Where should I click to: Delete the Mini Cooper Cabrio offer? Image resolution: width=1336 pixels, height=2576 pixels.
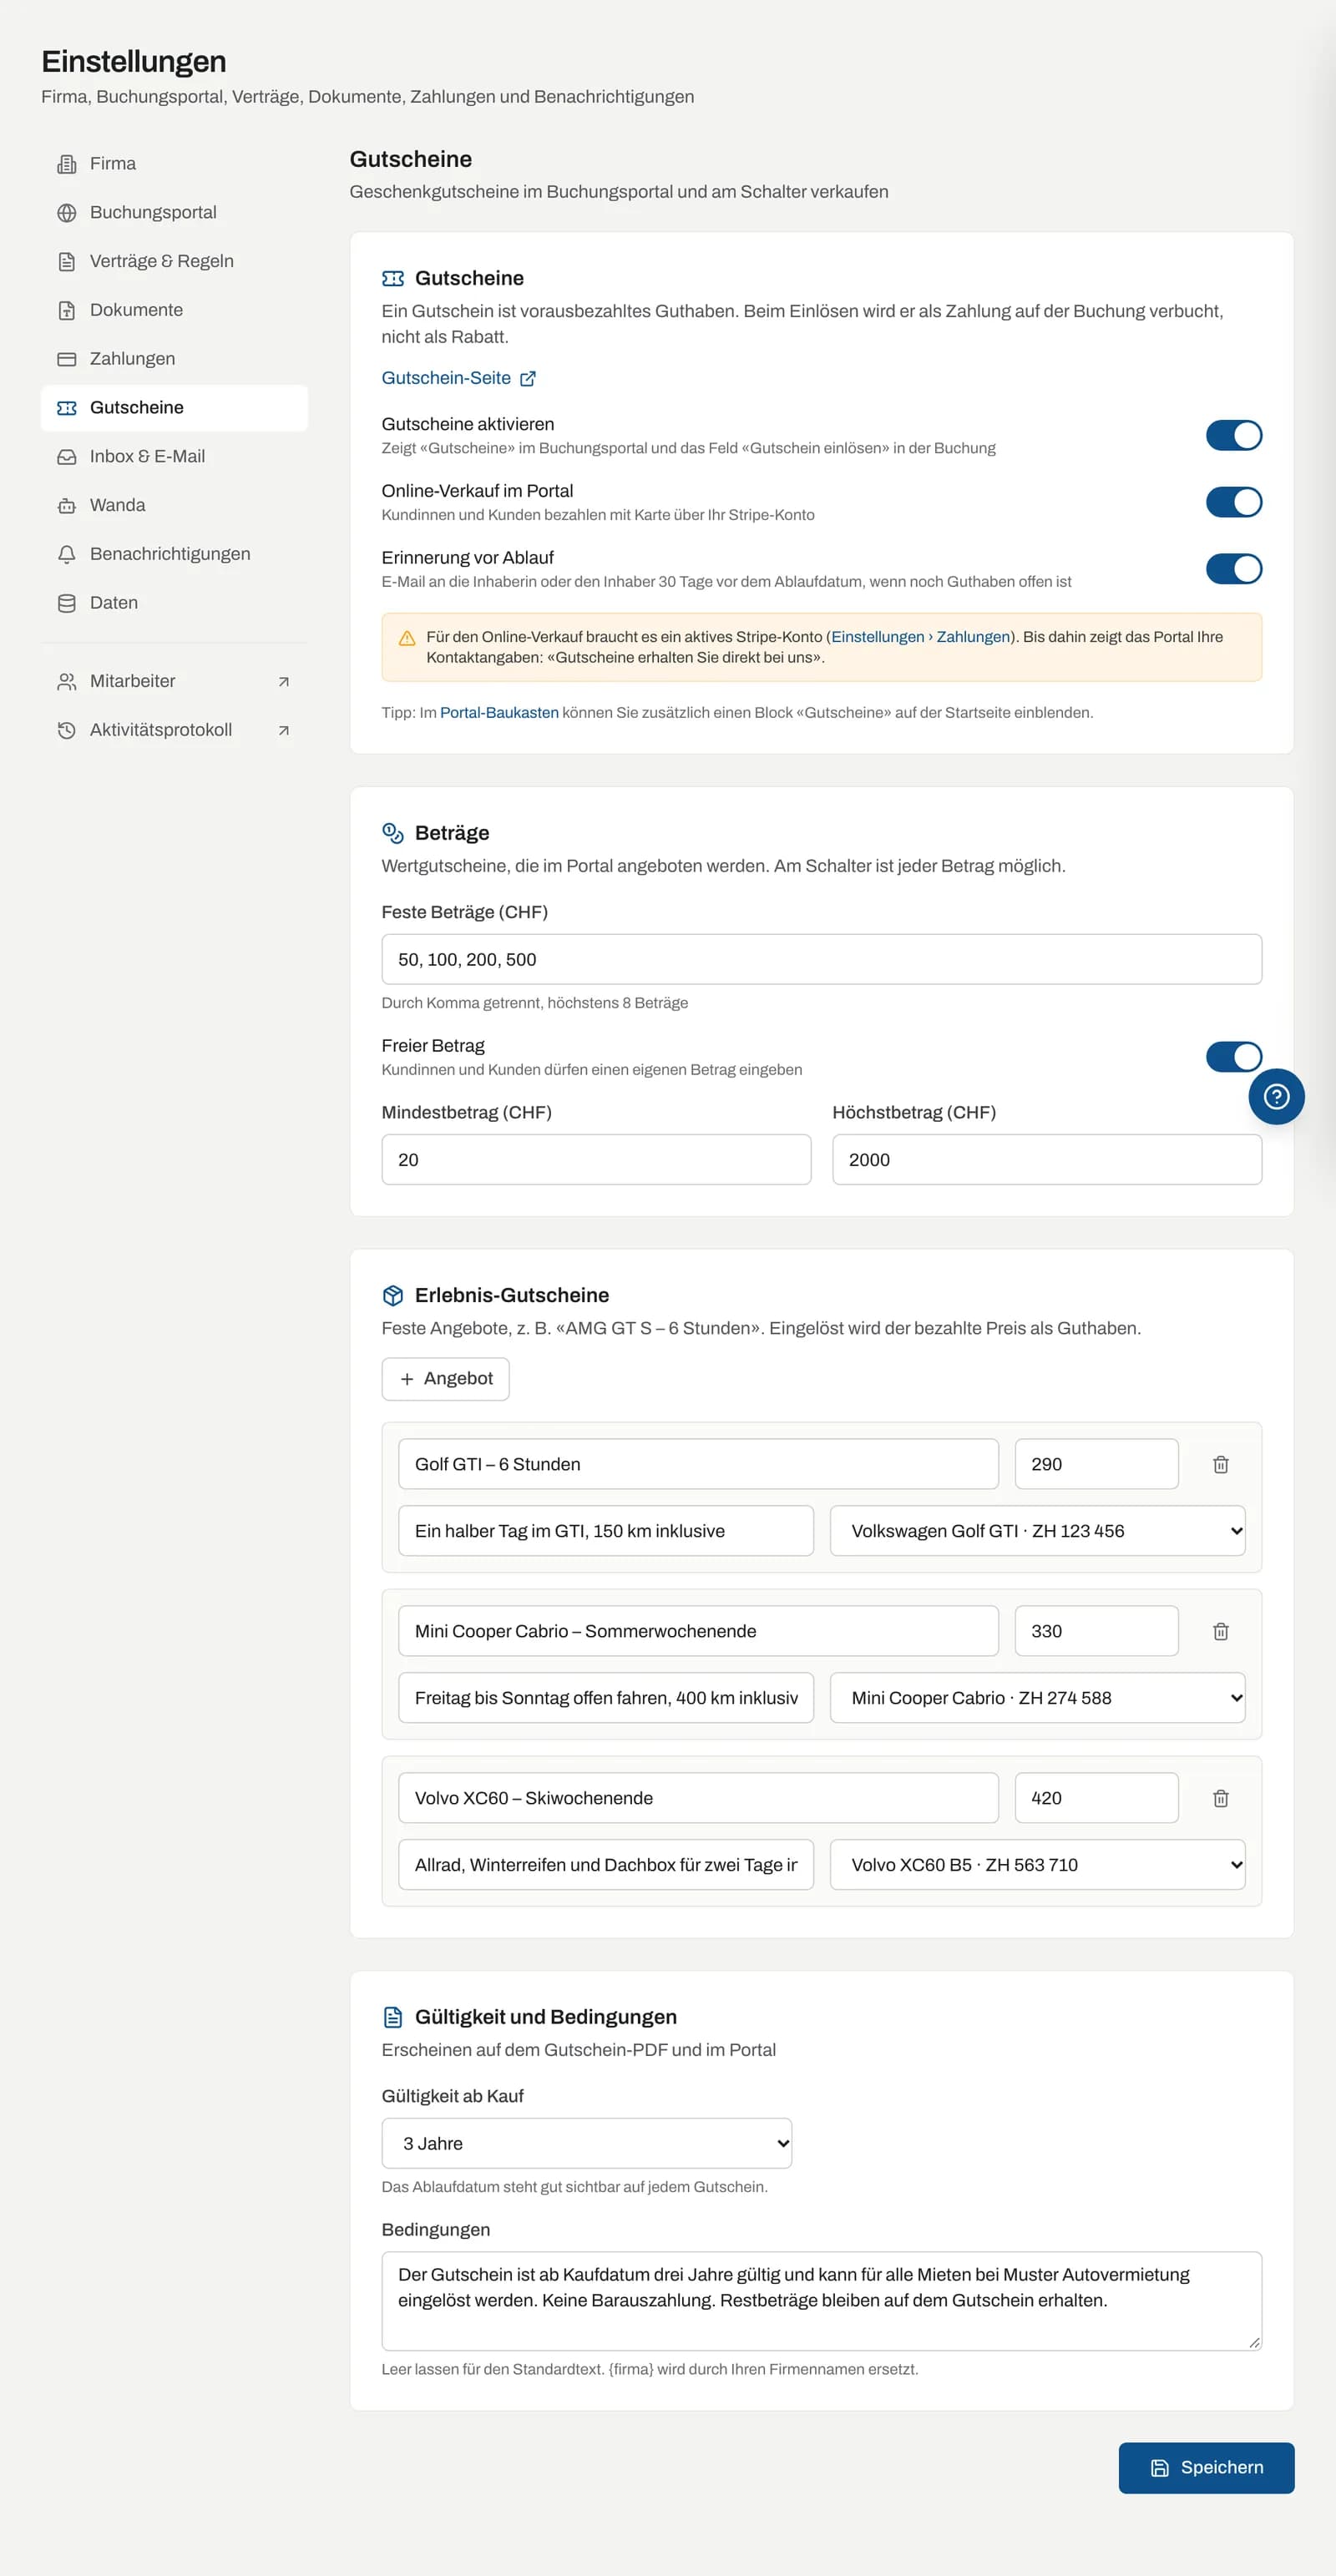pyautogui.click(x=1220, y=1631)
